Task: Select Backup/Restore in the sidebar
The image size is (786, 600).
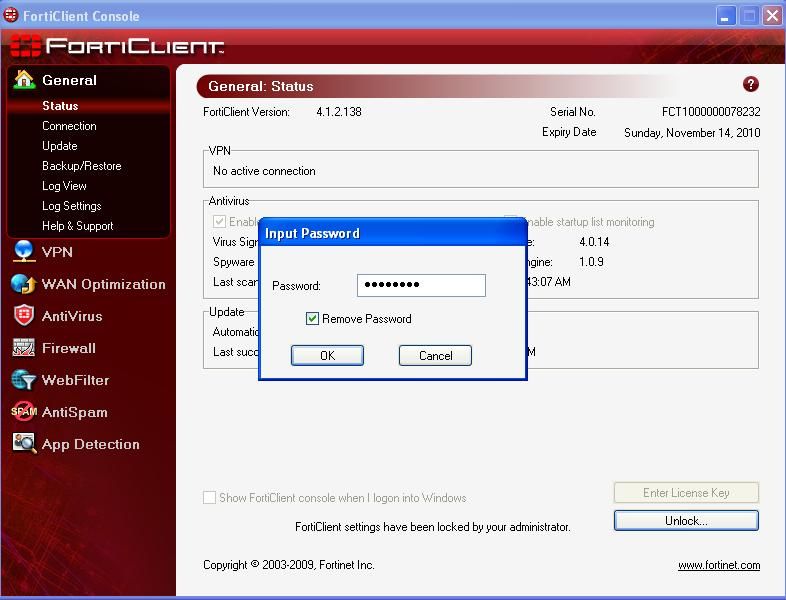Action: click(x=82, y=166)
